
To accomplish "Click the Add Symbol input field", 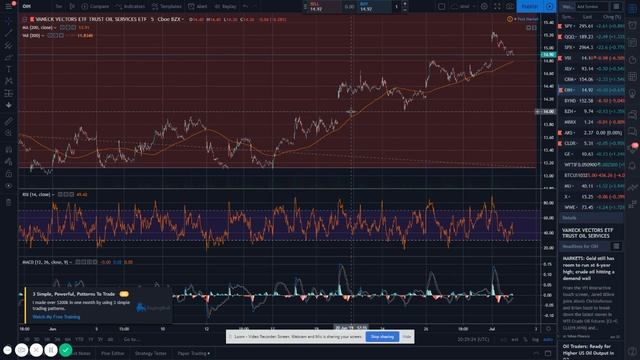I will pyautogui.click(x=592, y=7).
